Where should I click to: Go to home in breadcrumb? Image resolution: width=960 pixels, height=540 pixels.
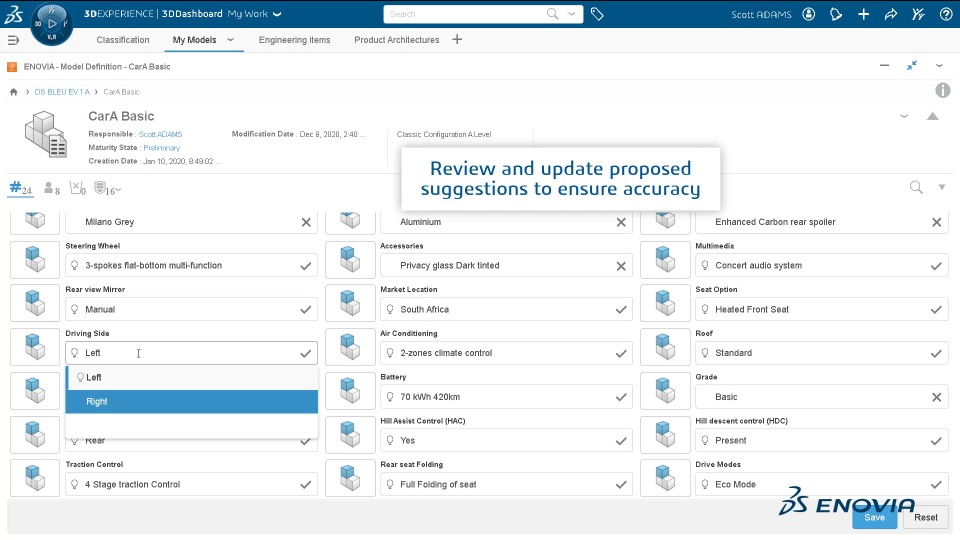coord(13,92)
